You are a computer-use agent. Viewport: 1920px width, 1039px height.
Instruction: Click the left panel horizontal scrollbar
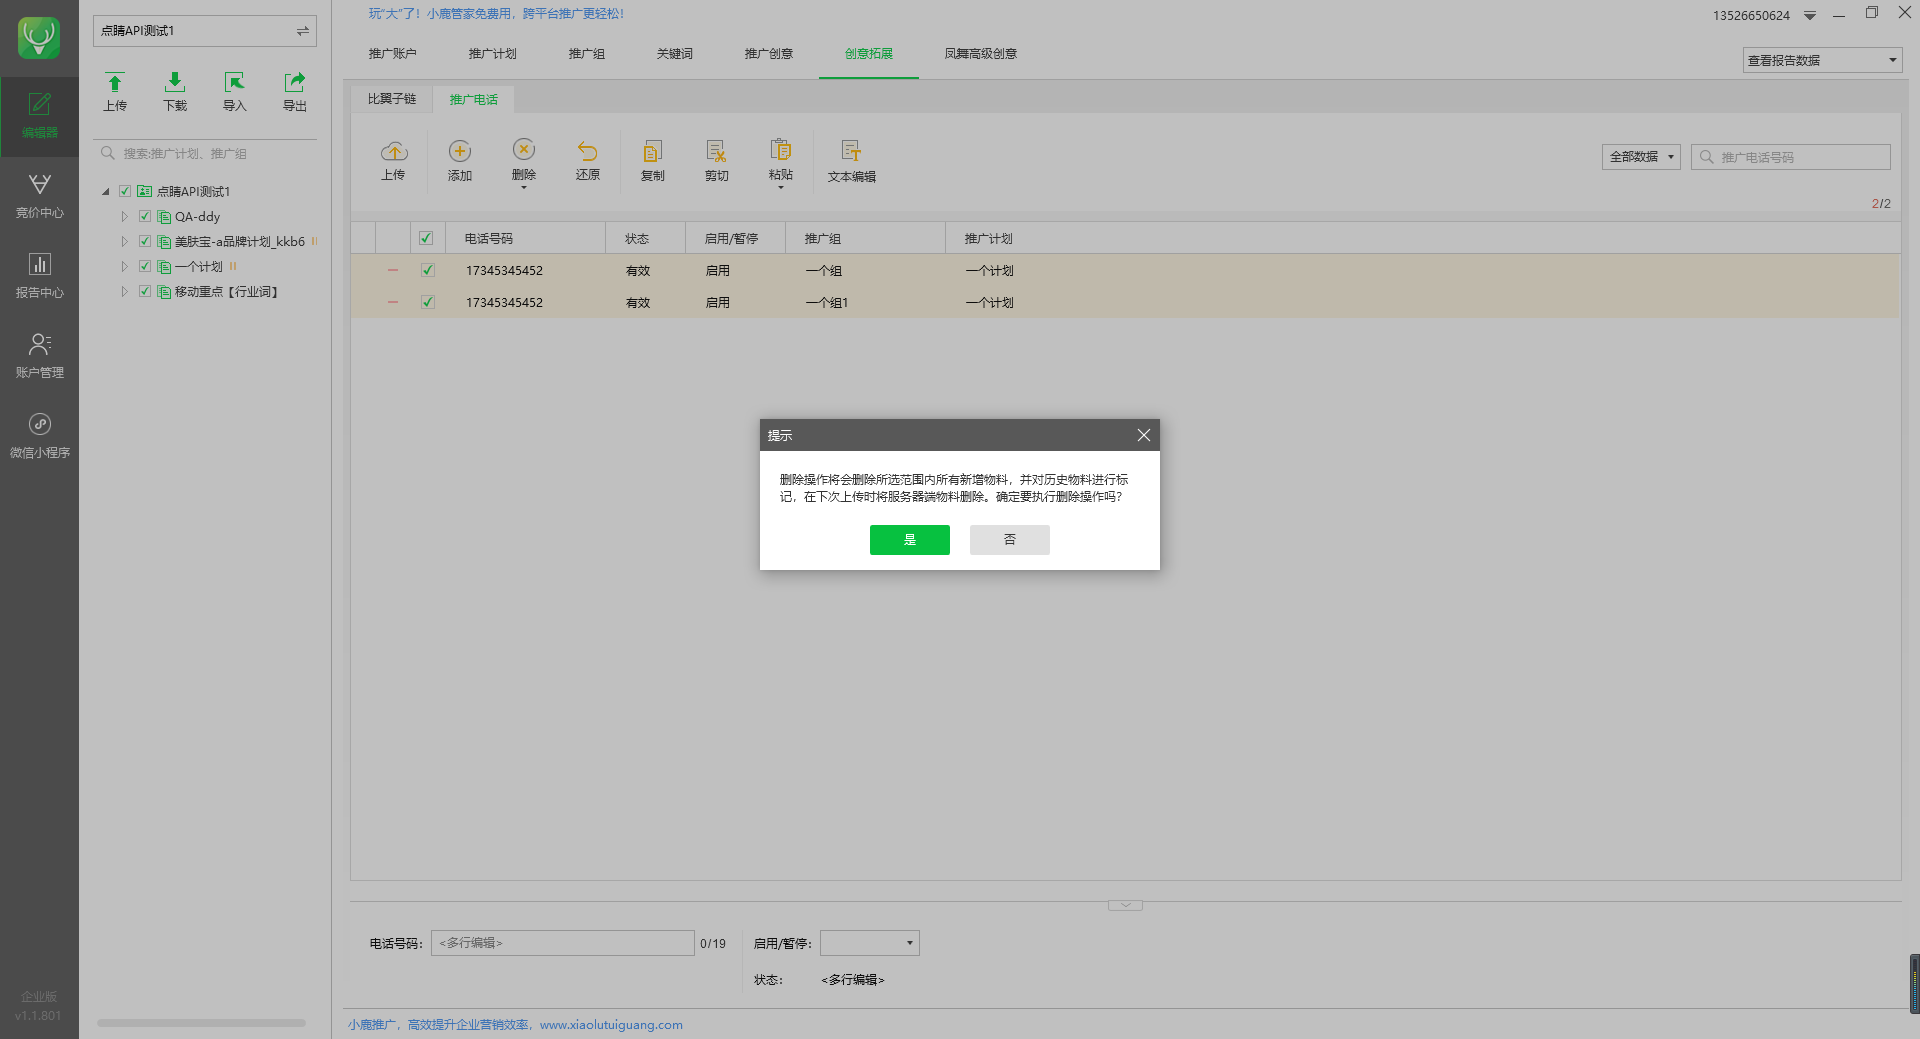click(201, 1023)
